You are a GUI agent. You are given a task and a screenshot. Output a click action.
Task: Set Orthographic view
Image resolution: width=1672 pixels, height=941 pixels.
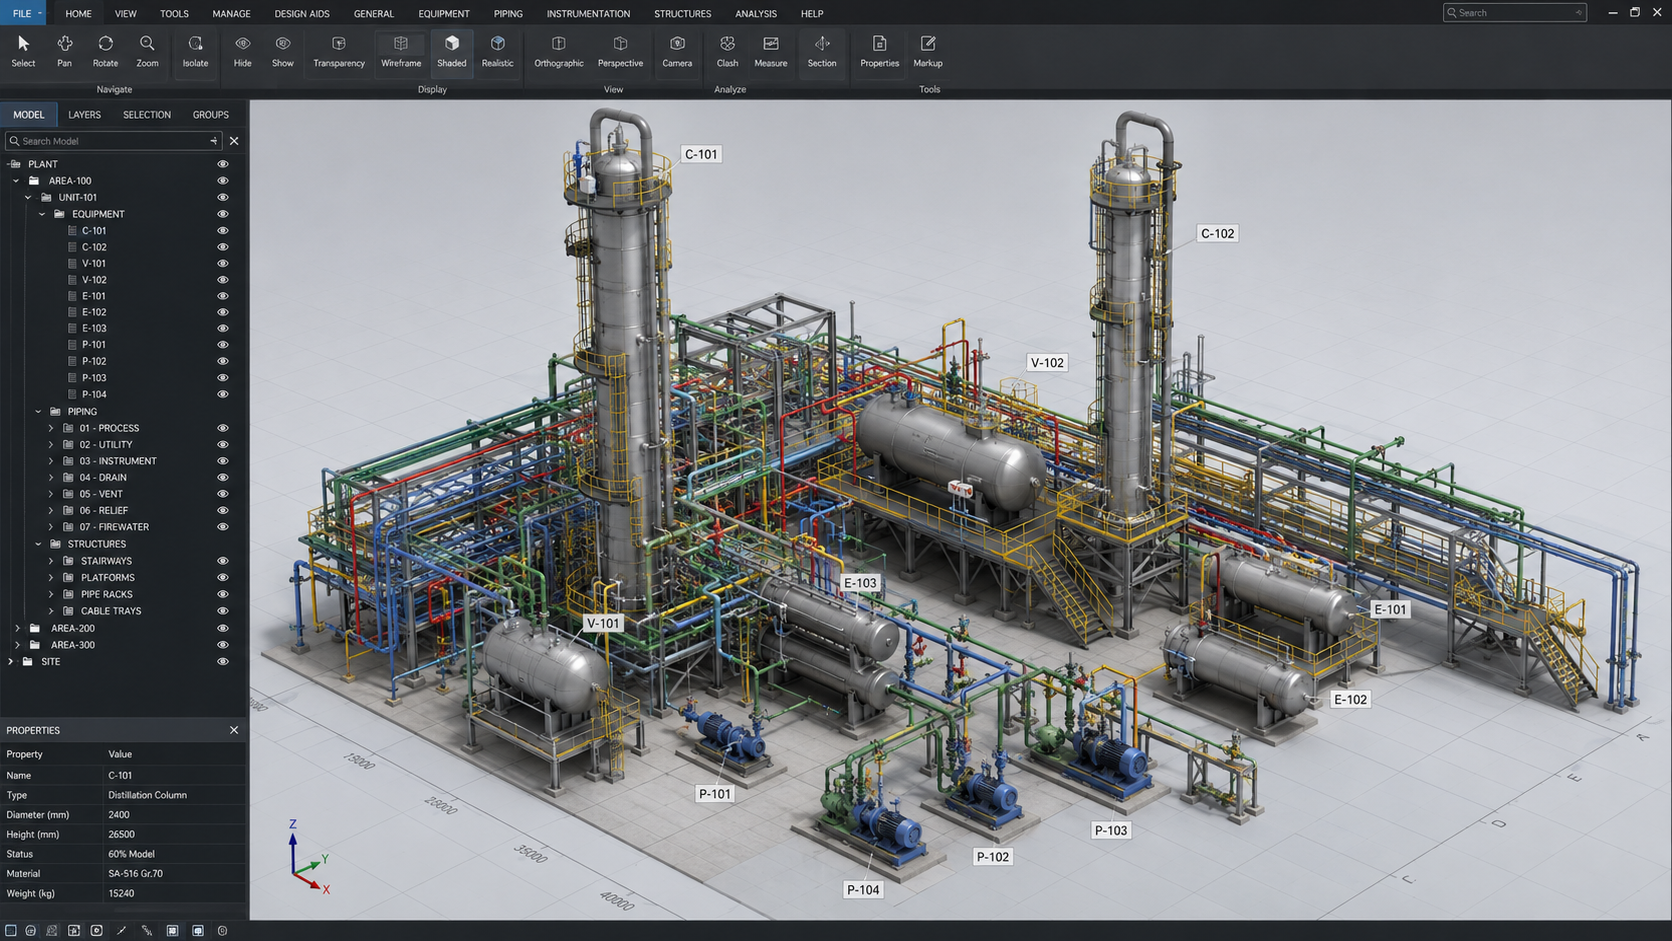(x=559, y=51)
